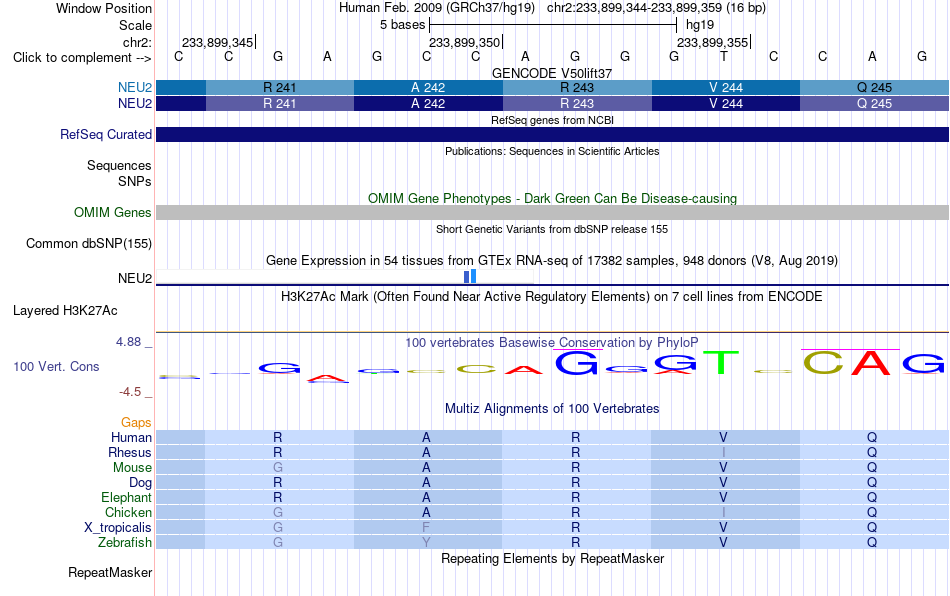
Task: Click the GENCODE V50lift37 track title
Action: coord(552,73)
